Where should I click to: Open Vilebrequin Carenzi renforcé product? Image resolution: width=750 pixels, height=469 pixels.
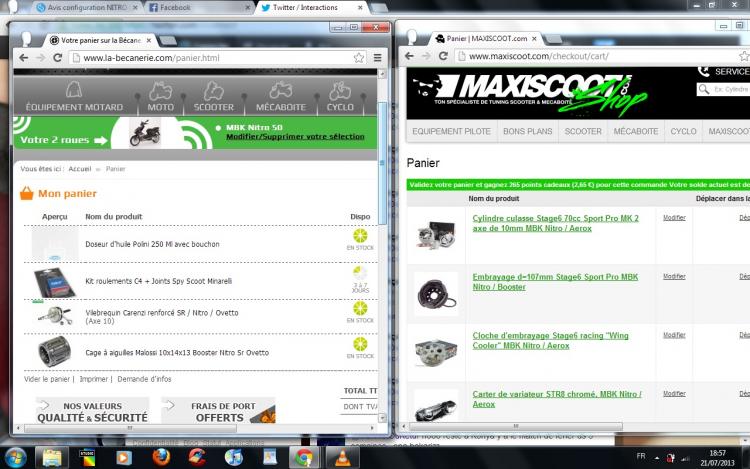(x=162, y=316)
